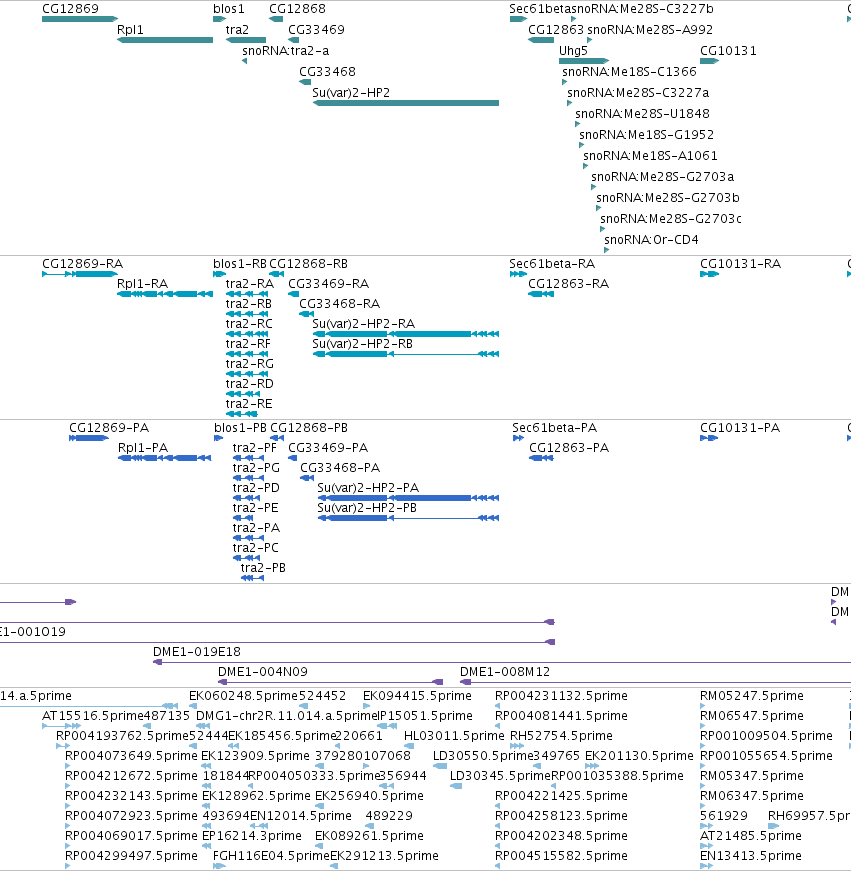Click the tra2-RG transcript label
Screen dimensions: 851x871
click(x=250, y=364)
